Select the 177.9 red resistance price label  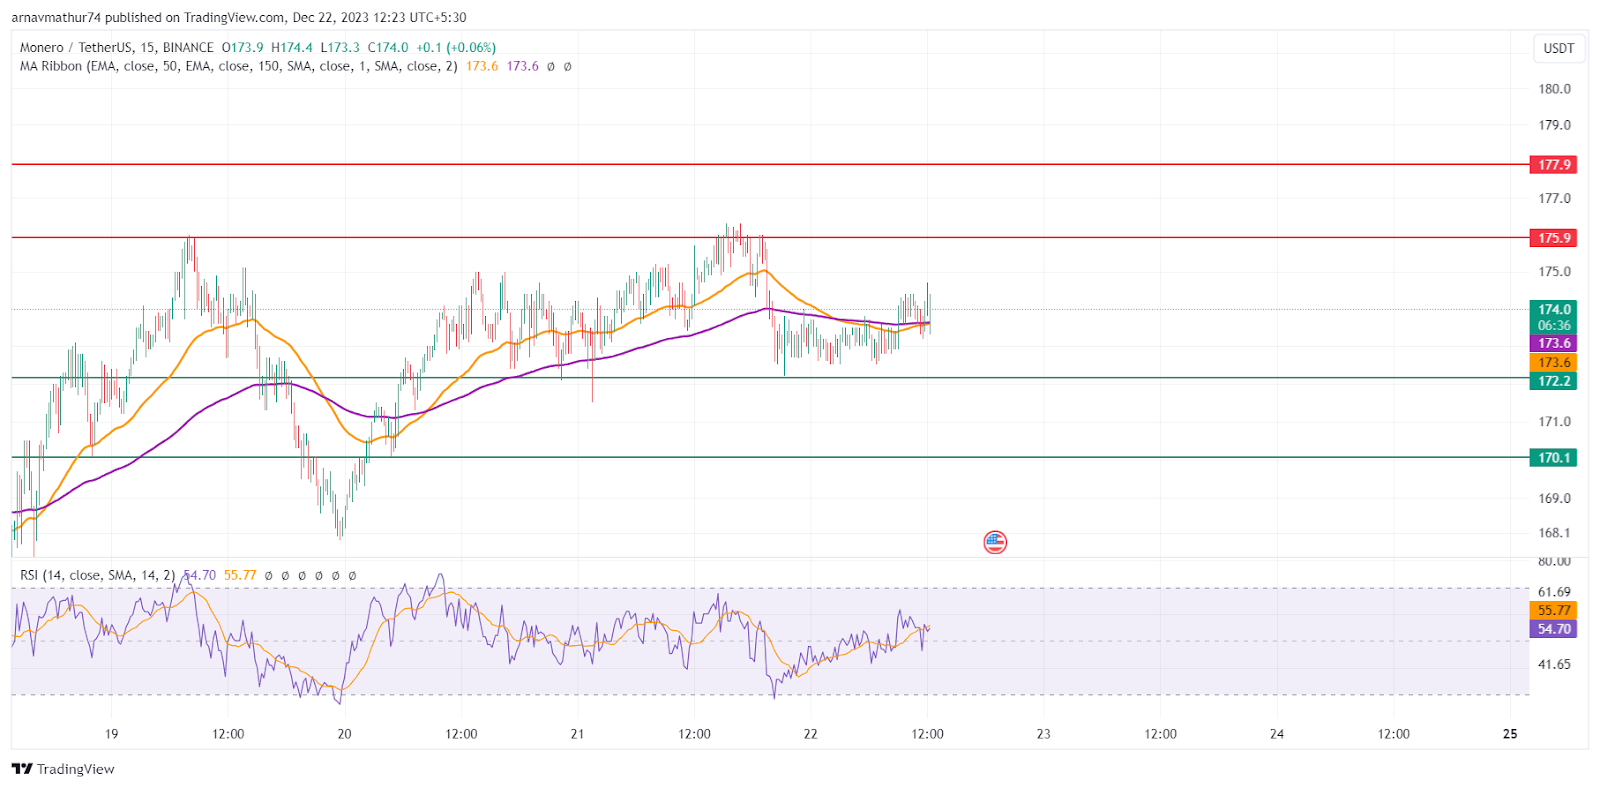pyautogui.click(x=1553, y=165)
